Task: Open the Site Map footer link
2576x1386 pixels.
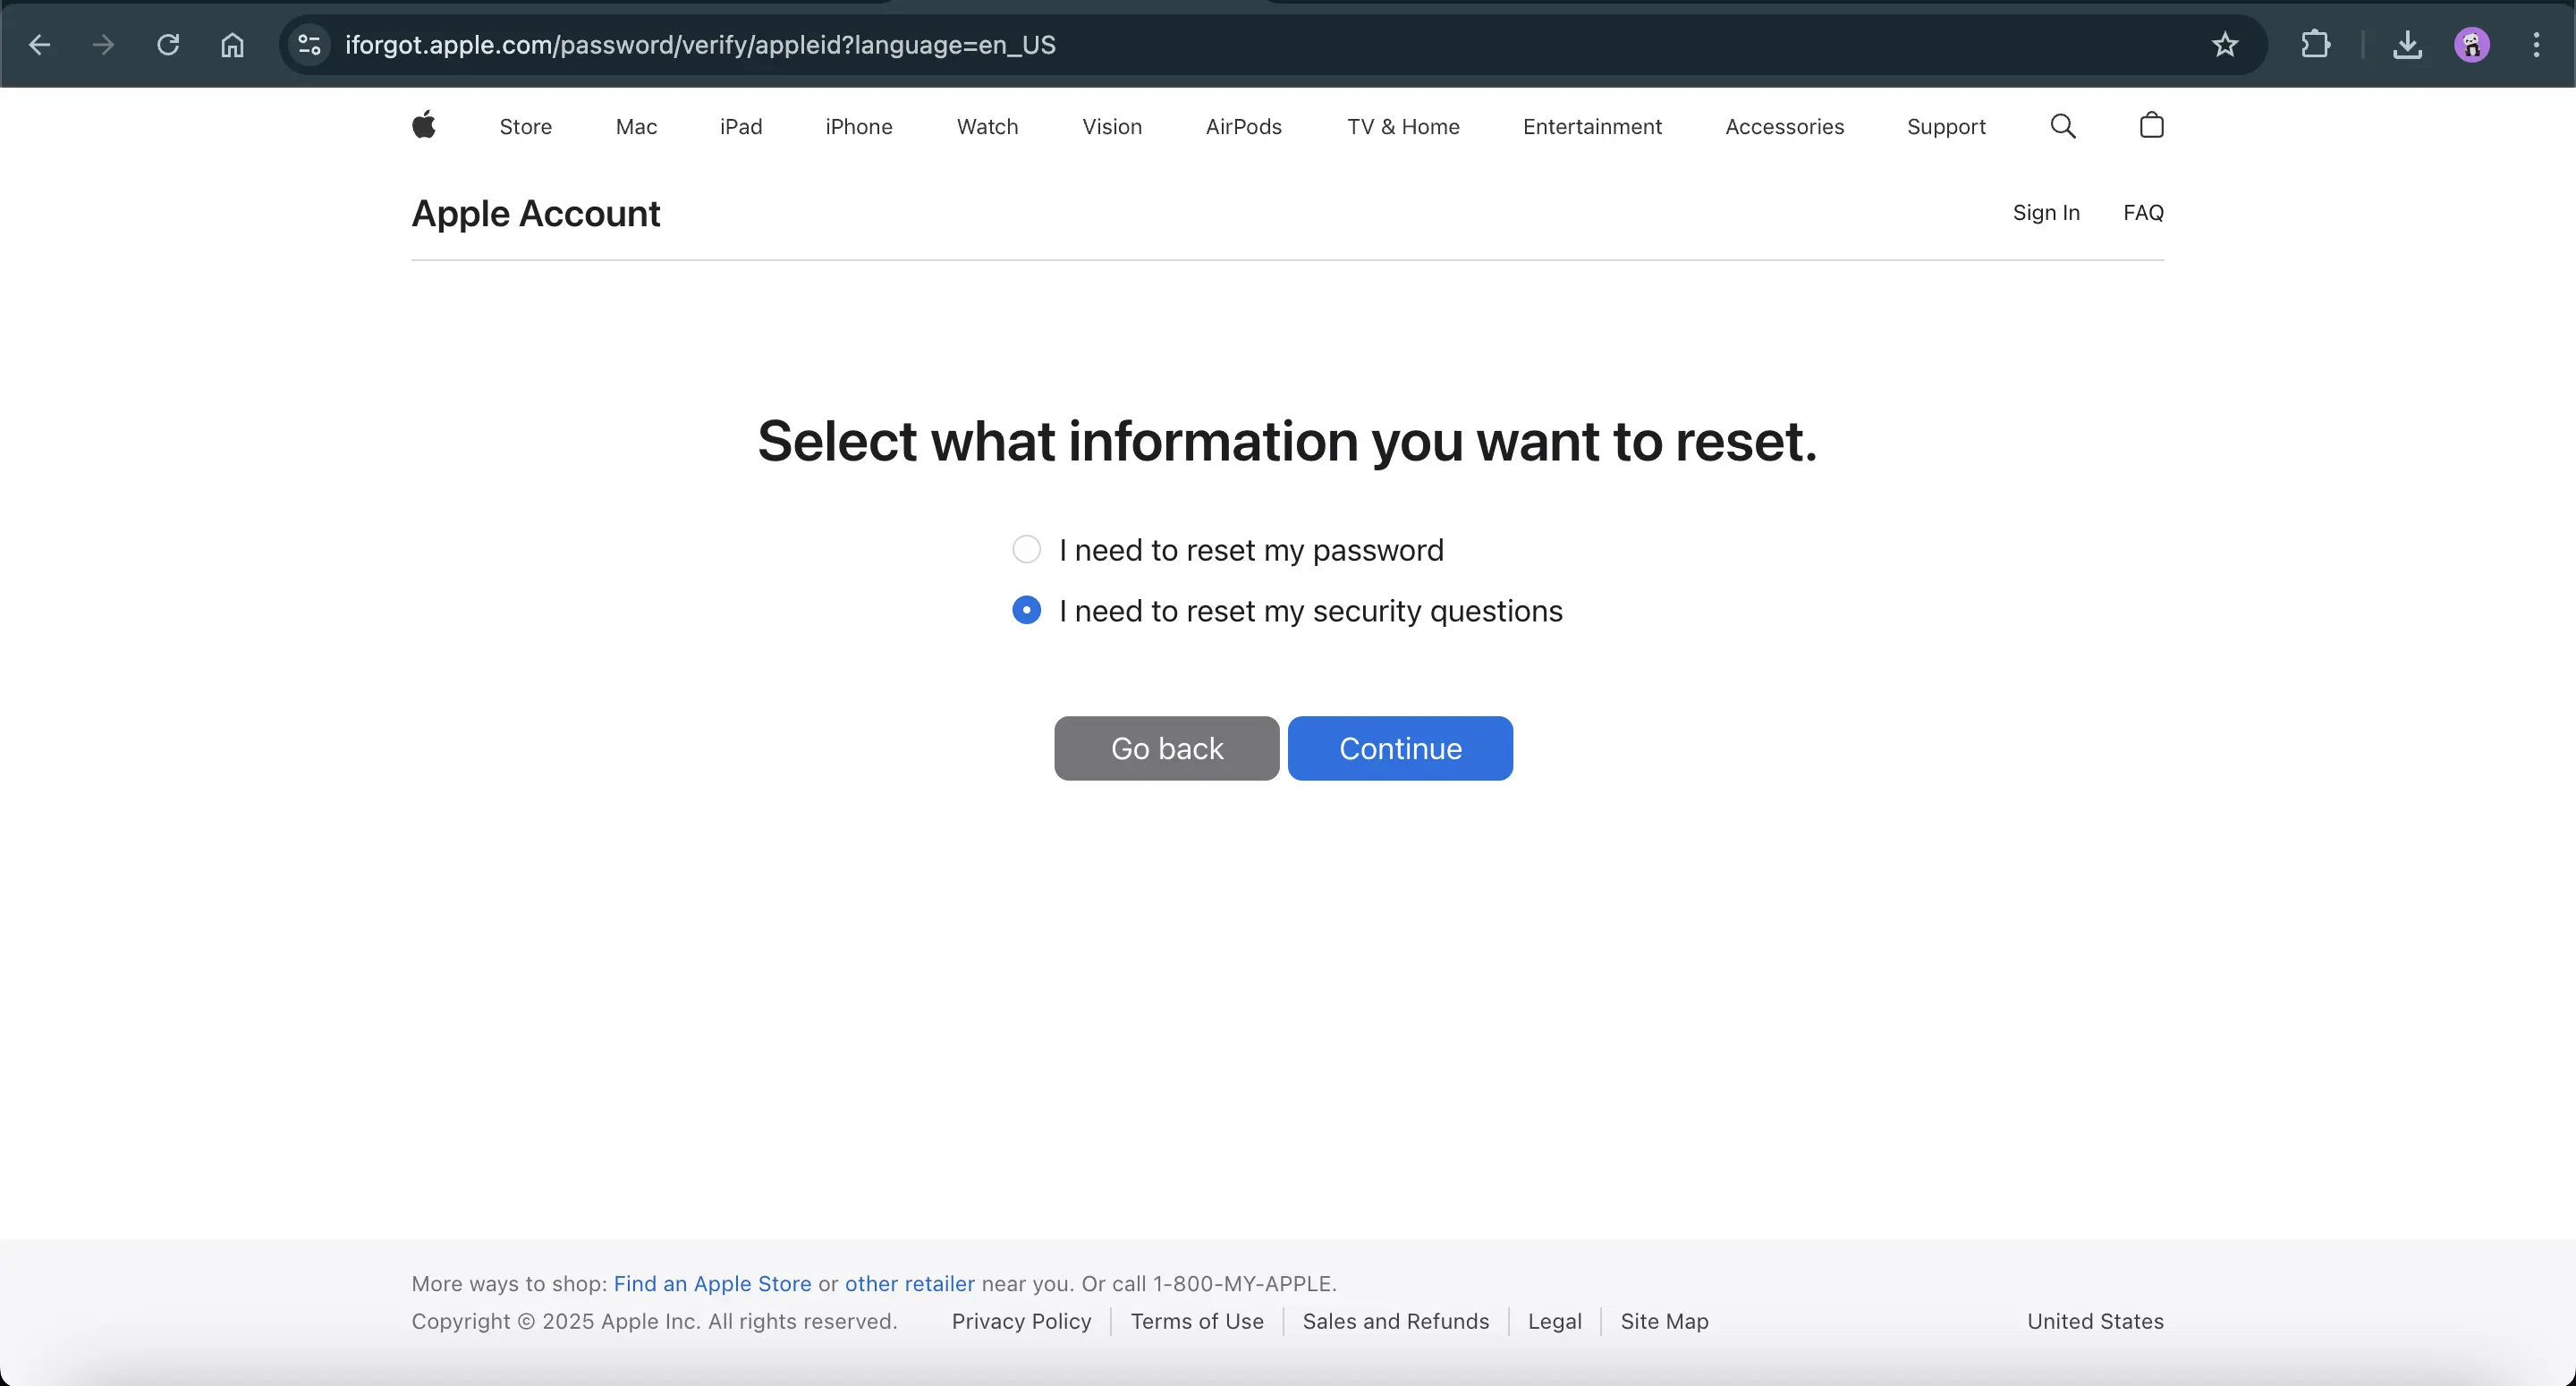Action: pyautogui.click(x=1664, y=1321)
